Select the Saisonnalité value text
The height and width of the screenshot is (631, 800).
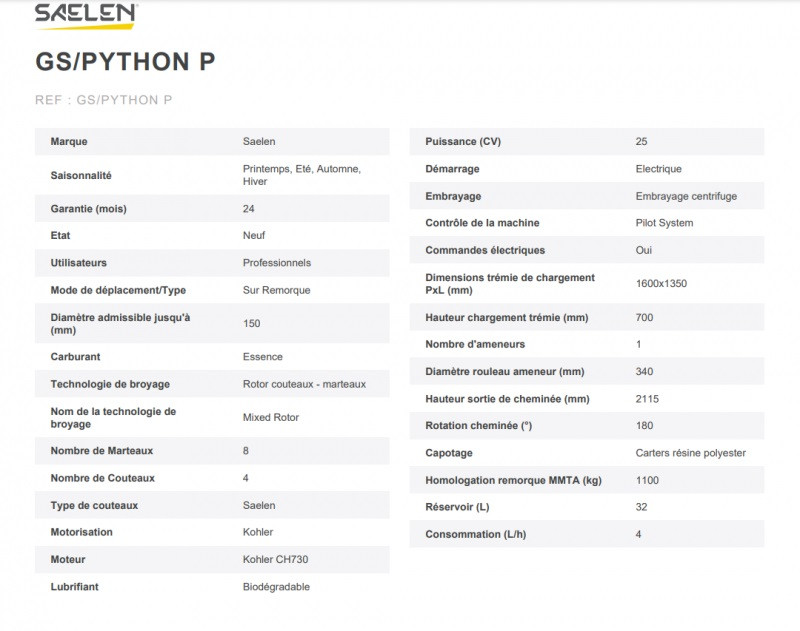click(x=301, y=175)
